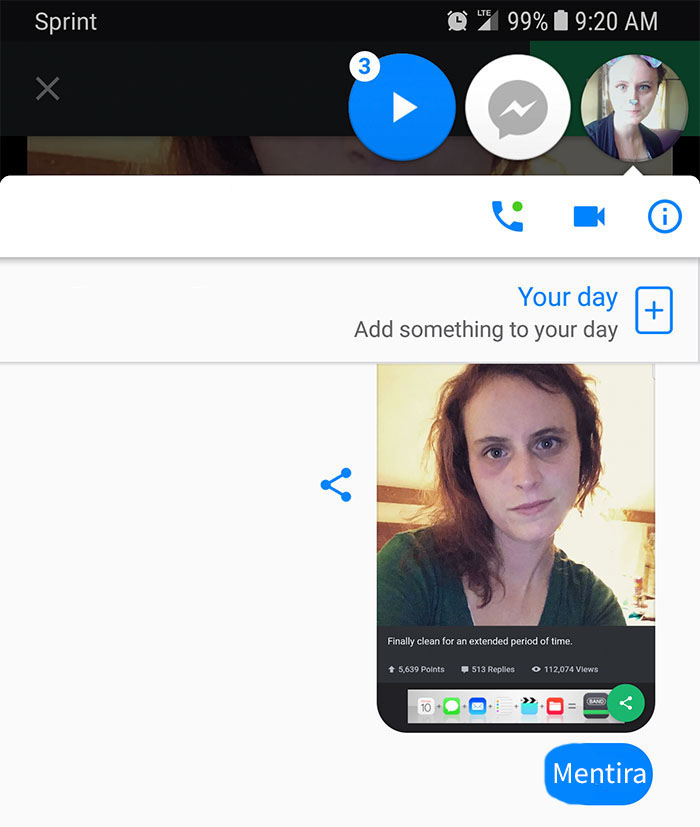
Task: Add to your day with the plus icon
Action: (654, 310)
